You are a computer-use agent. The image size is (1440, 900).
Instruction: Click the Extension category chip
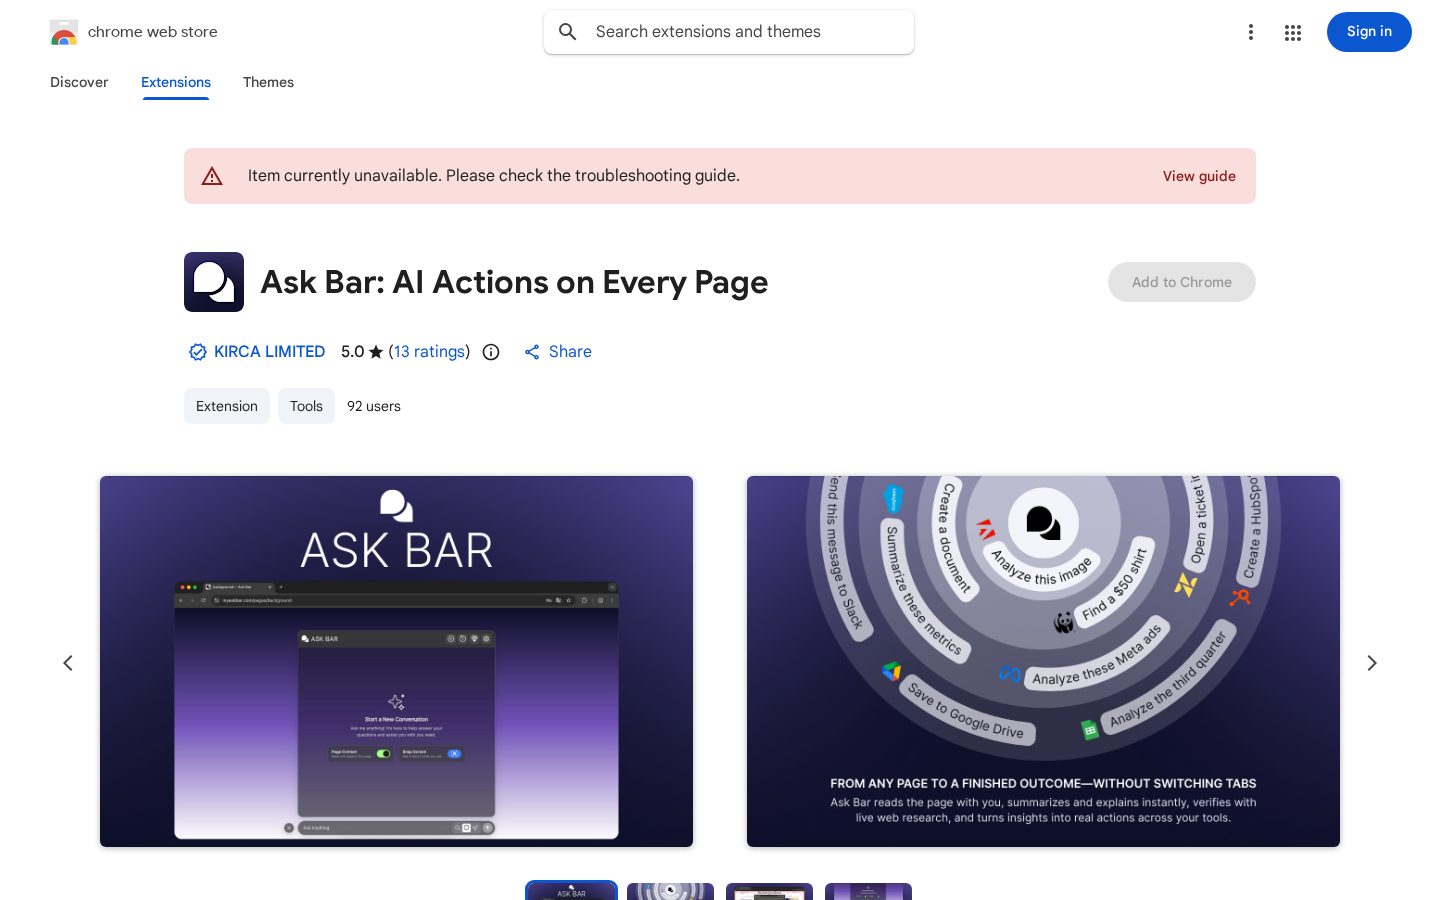(227, 406)
